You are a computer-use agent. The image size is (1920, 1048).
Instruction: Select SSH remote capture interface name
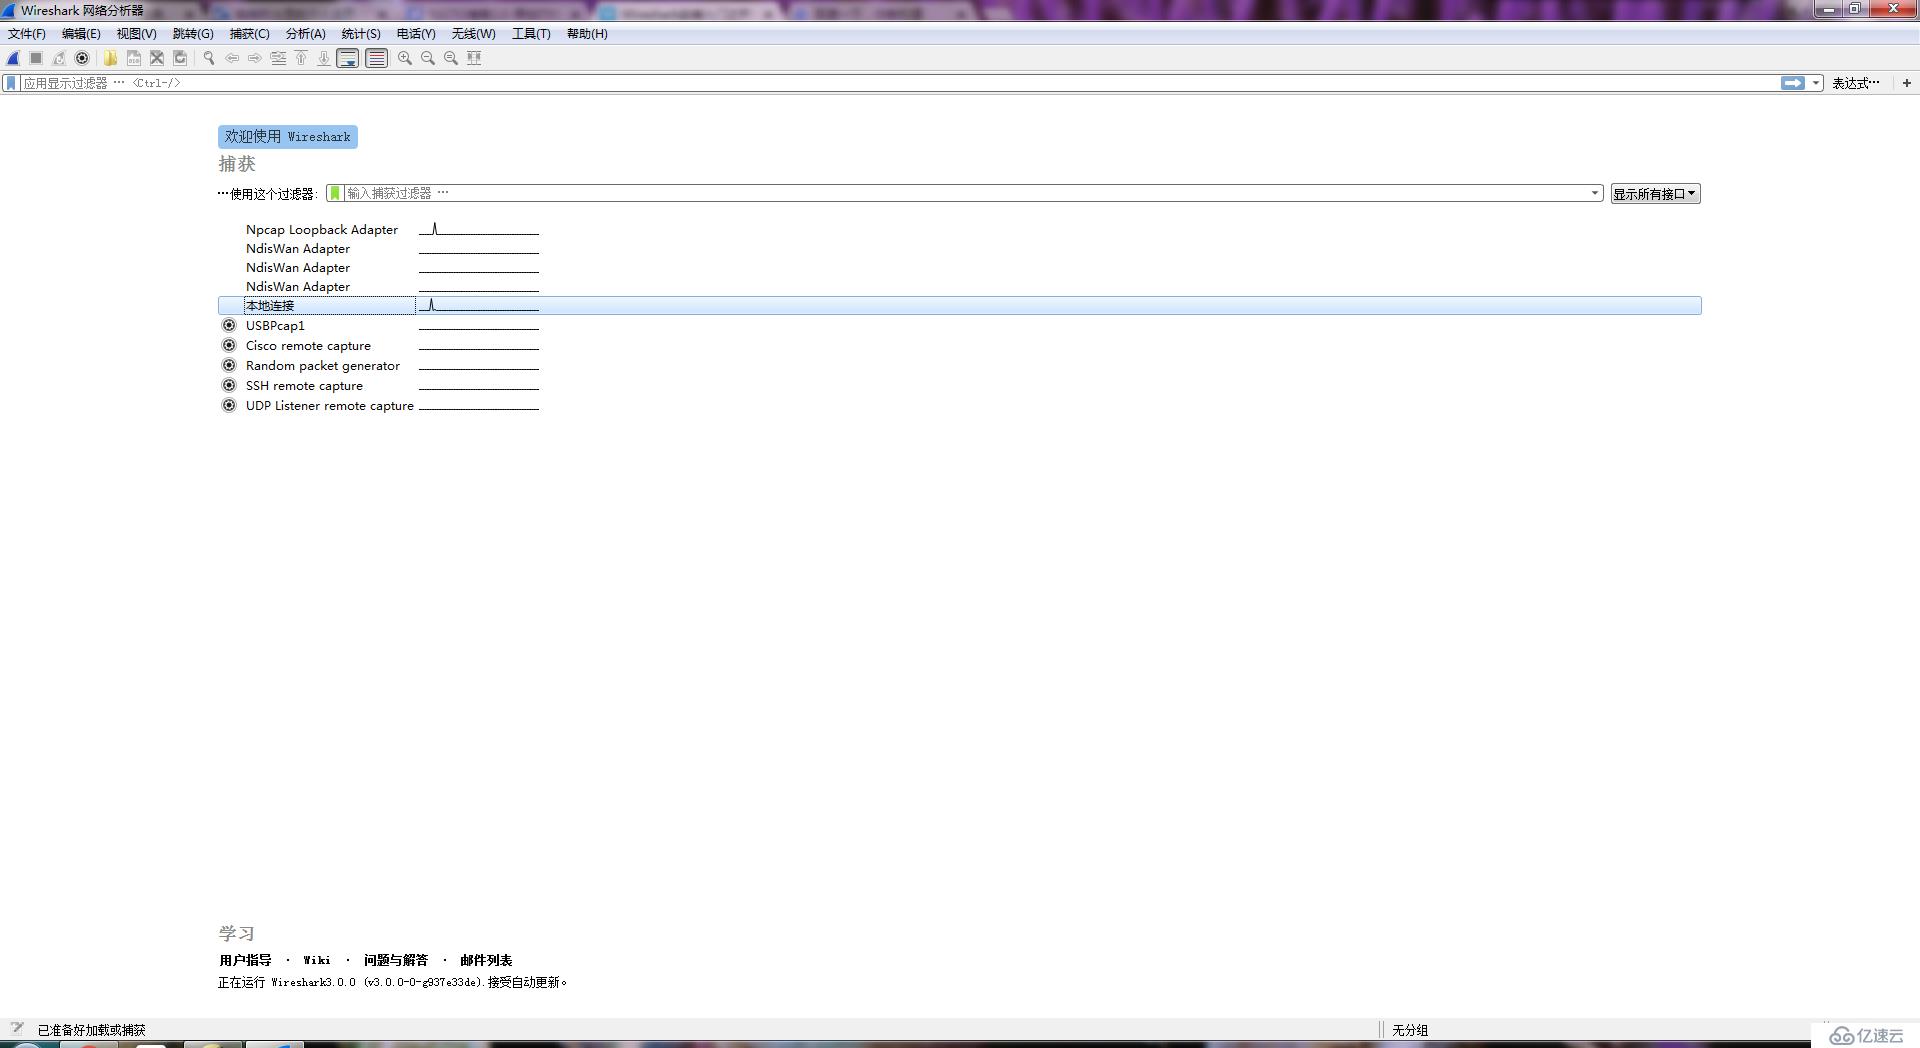pos(304,385)
